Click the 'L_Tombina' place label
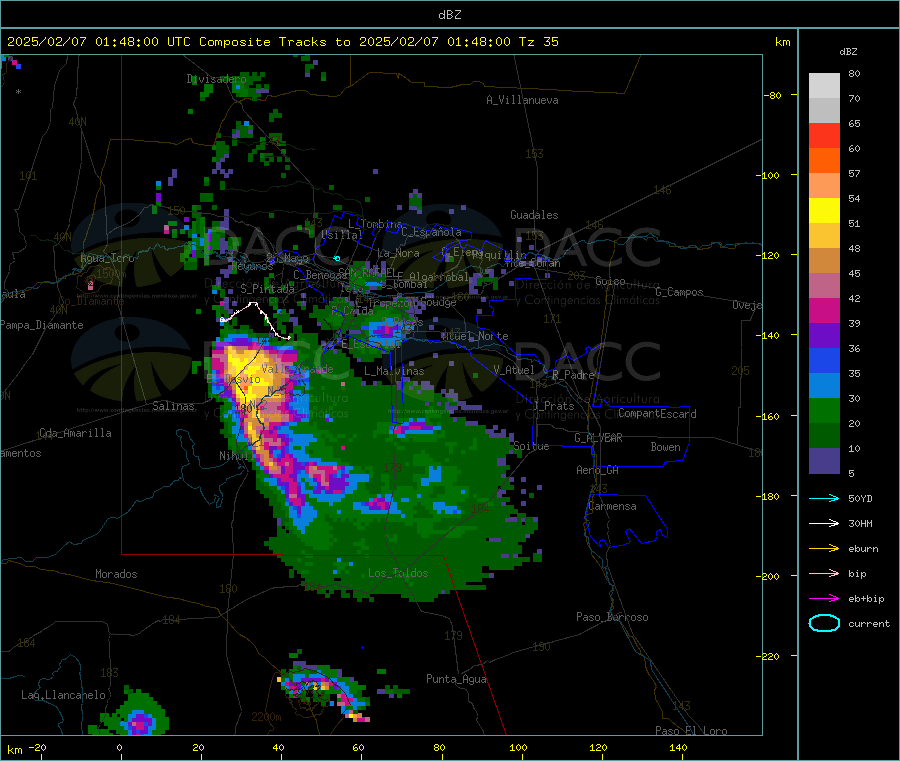The height and width of the screenshot is (761, 900). pos(375,224)
